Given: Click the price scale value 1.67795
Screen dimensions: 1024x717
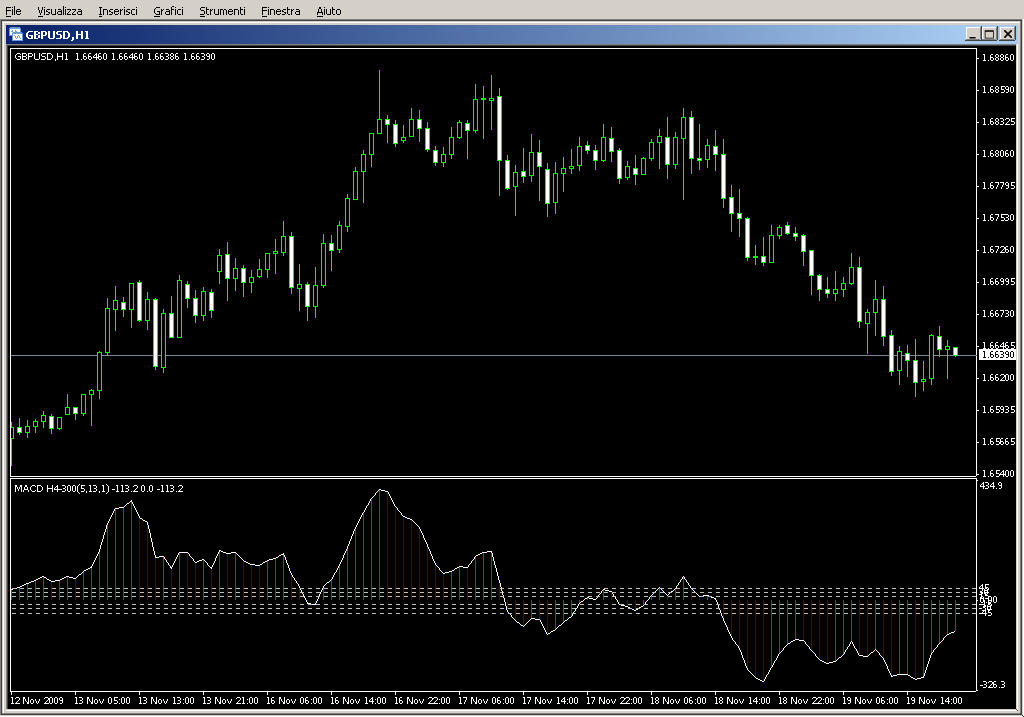Looking at the screenshot, I should [999, 185].
